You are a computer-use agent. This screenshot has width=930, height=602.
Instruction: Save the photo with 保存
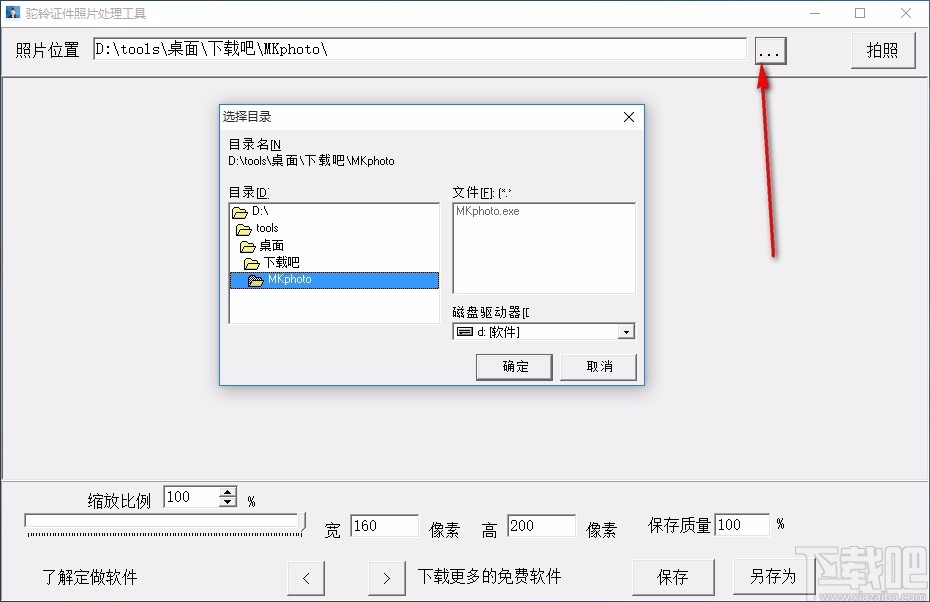tap(673, 576)
